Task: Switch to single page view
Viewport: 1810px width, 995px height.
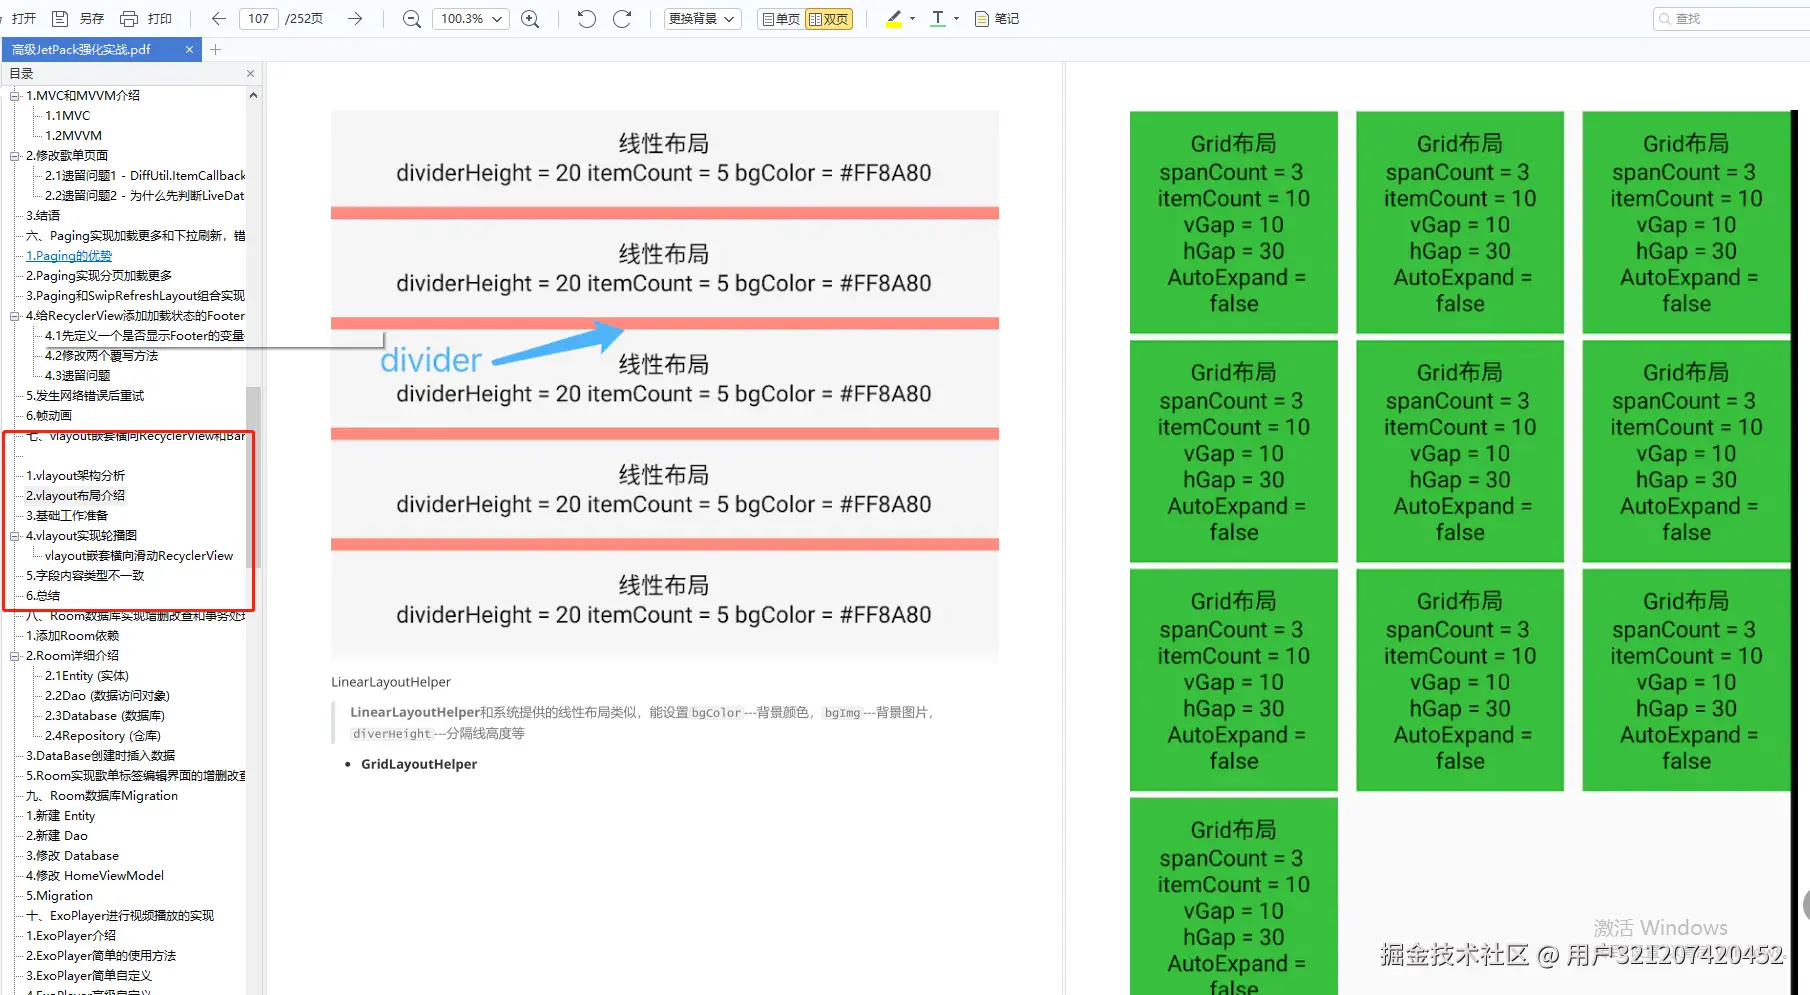Action: 781,19
